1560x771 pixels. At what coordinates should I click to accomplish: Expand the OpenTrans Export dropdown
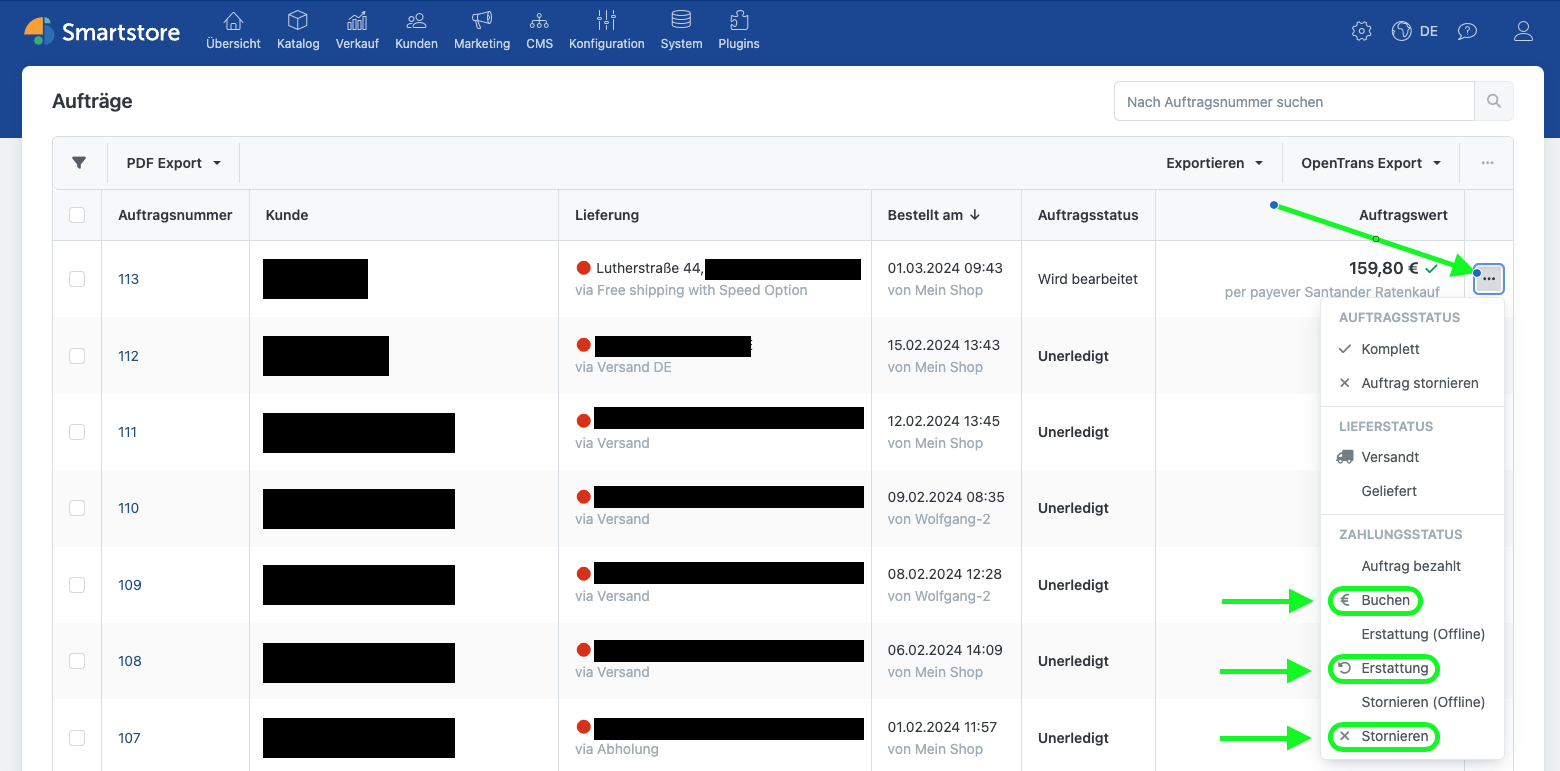click(x=1371, y=163)
